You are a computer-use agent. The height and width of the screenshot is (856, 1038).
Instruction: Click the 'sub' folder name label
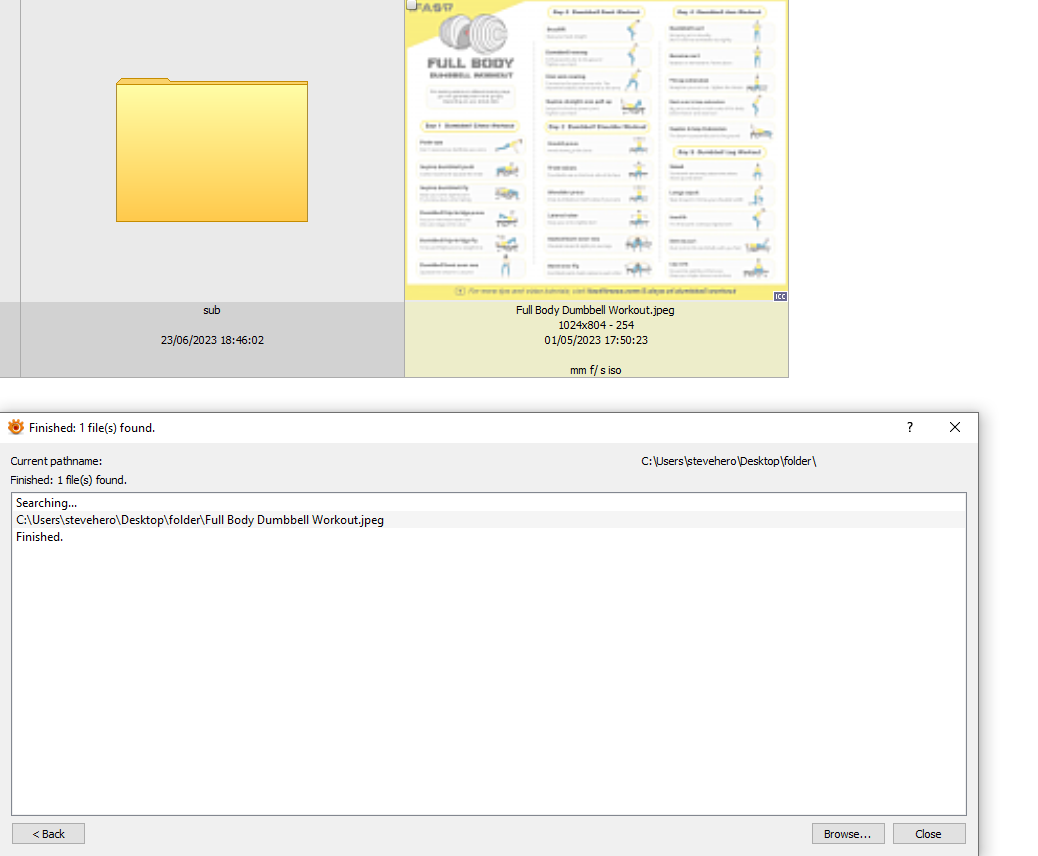pyautogui.click(x=212, y=310)
